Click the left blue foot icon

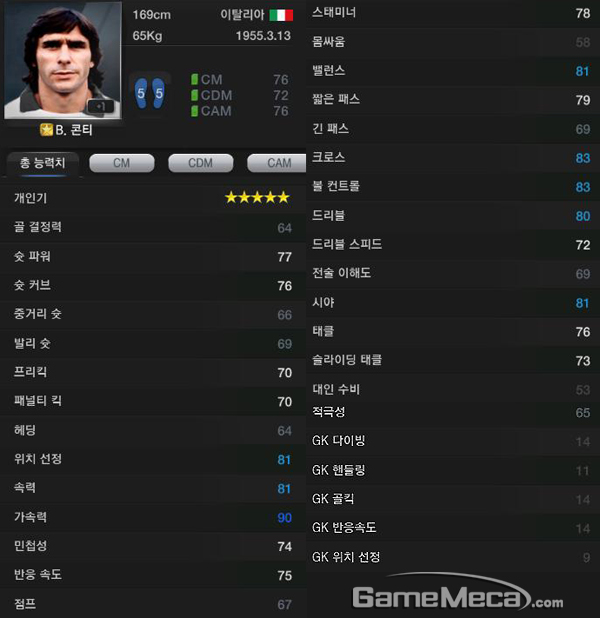pos(141,93)
